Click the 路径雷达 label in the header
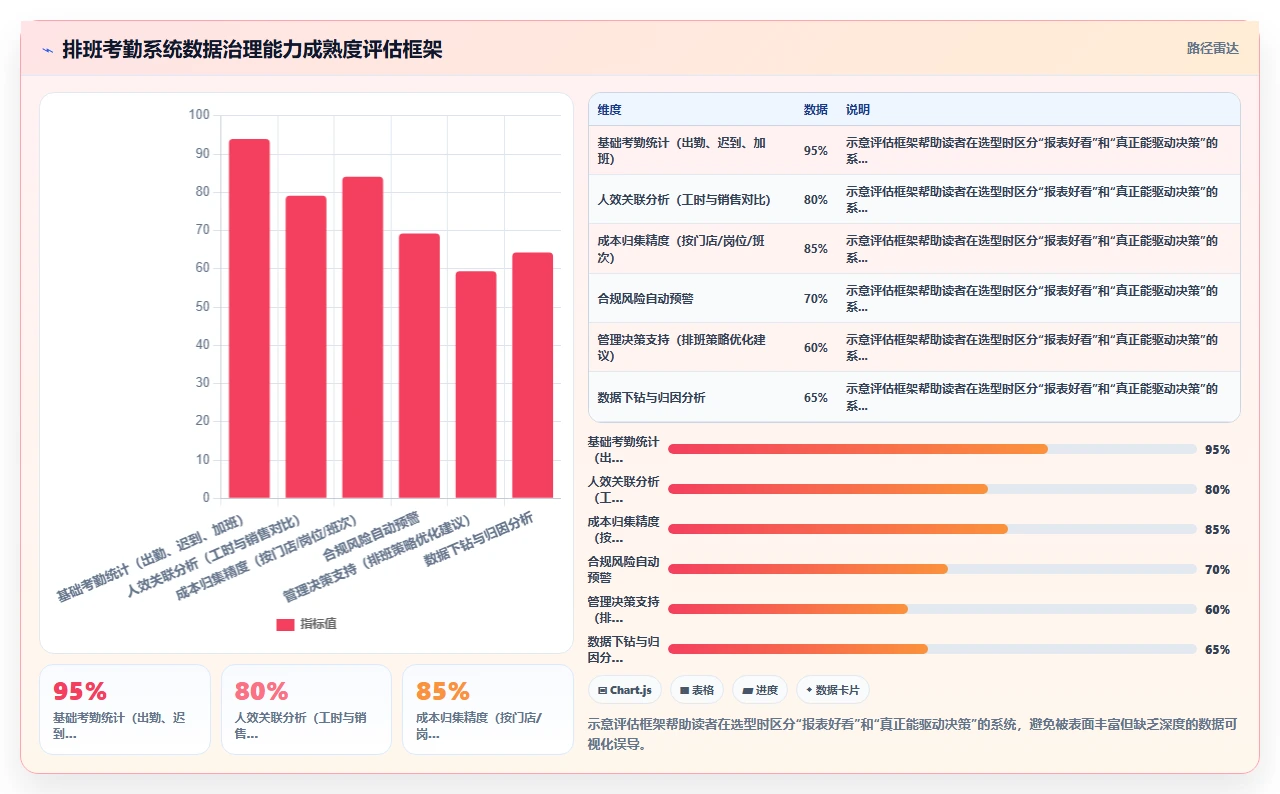Image resolution: width=1280 pixels, height=794 pixels. coord(1212,48)
